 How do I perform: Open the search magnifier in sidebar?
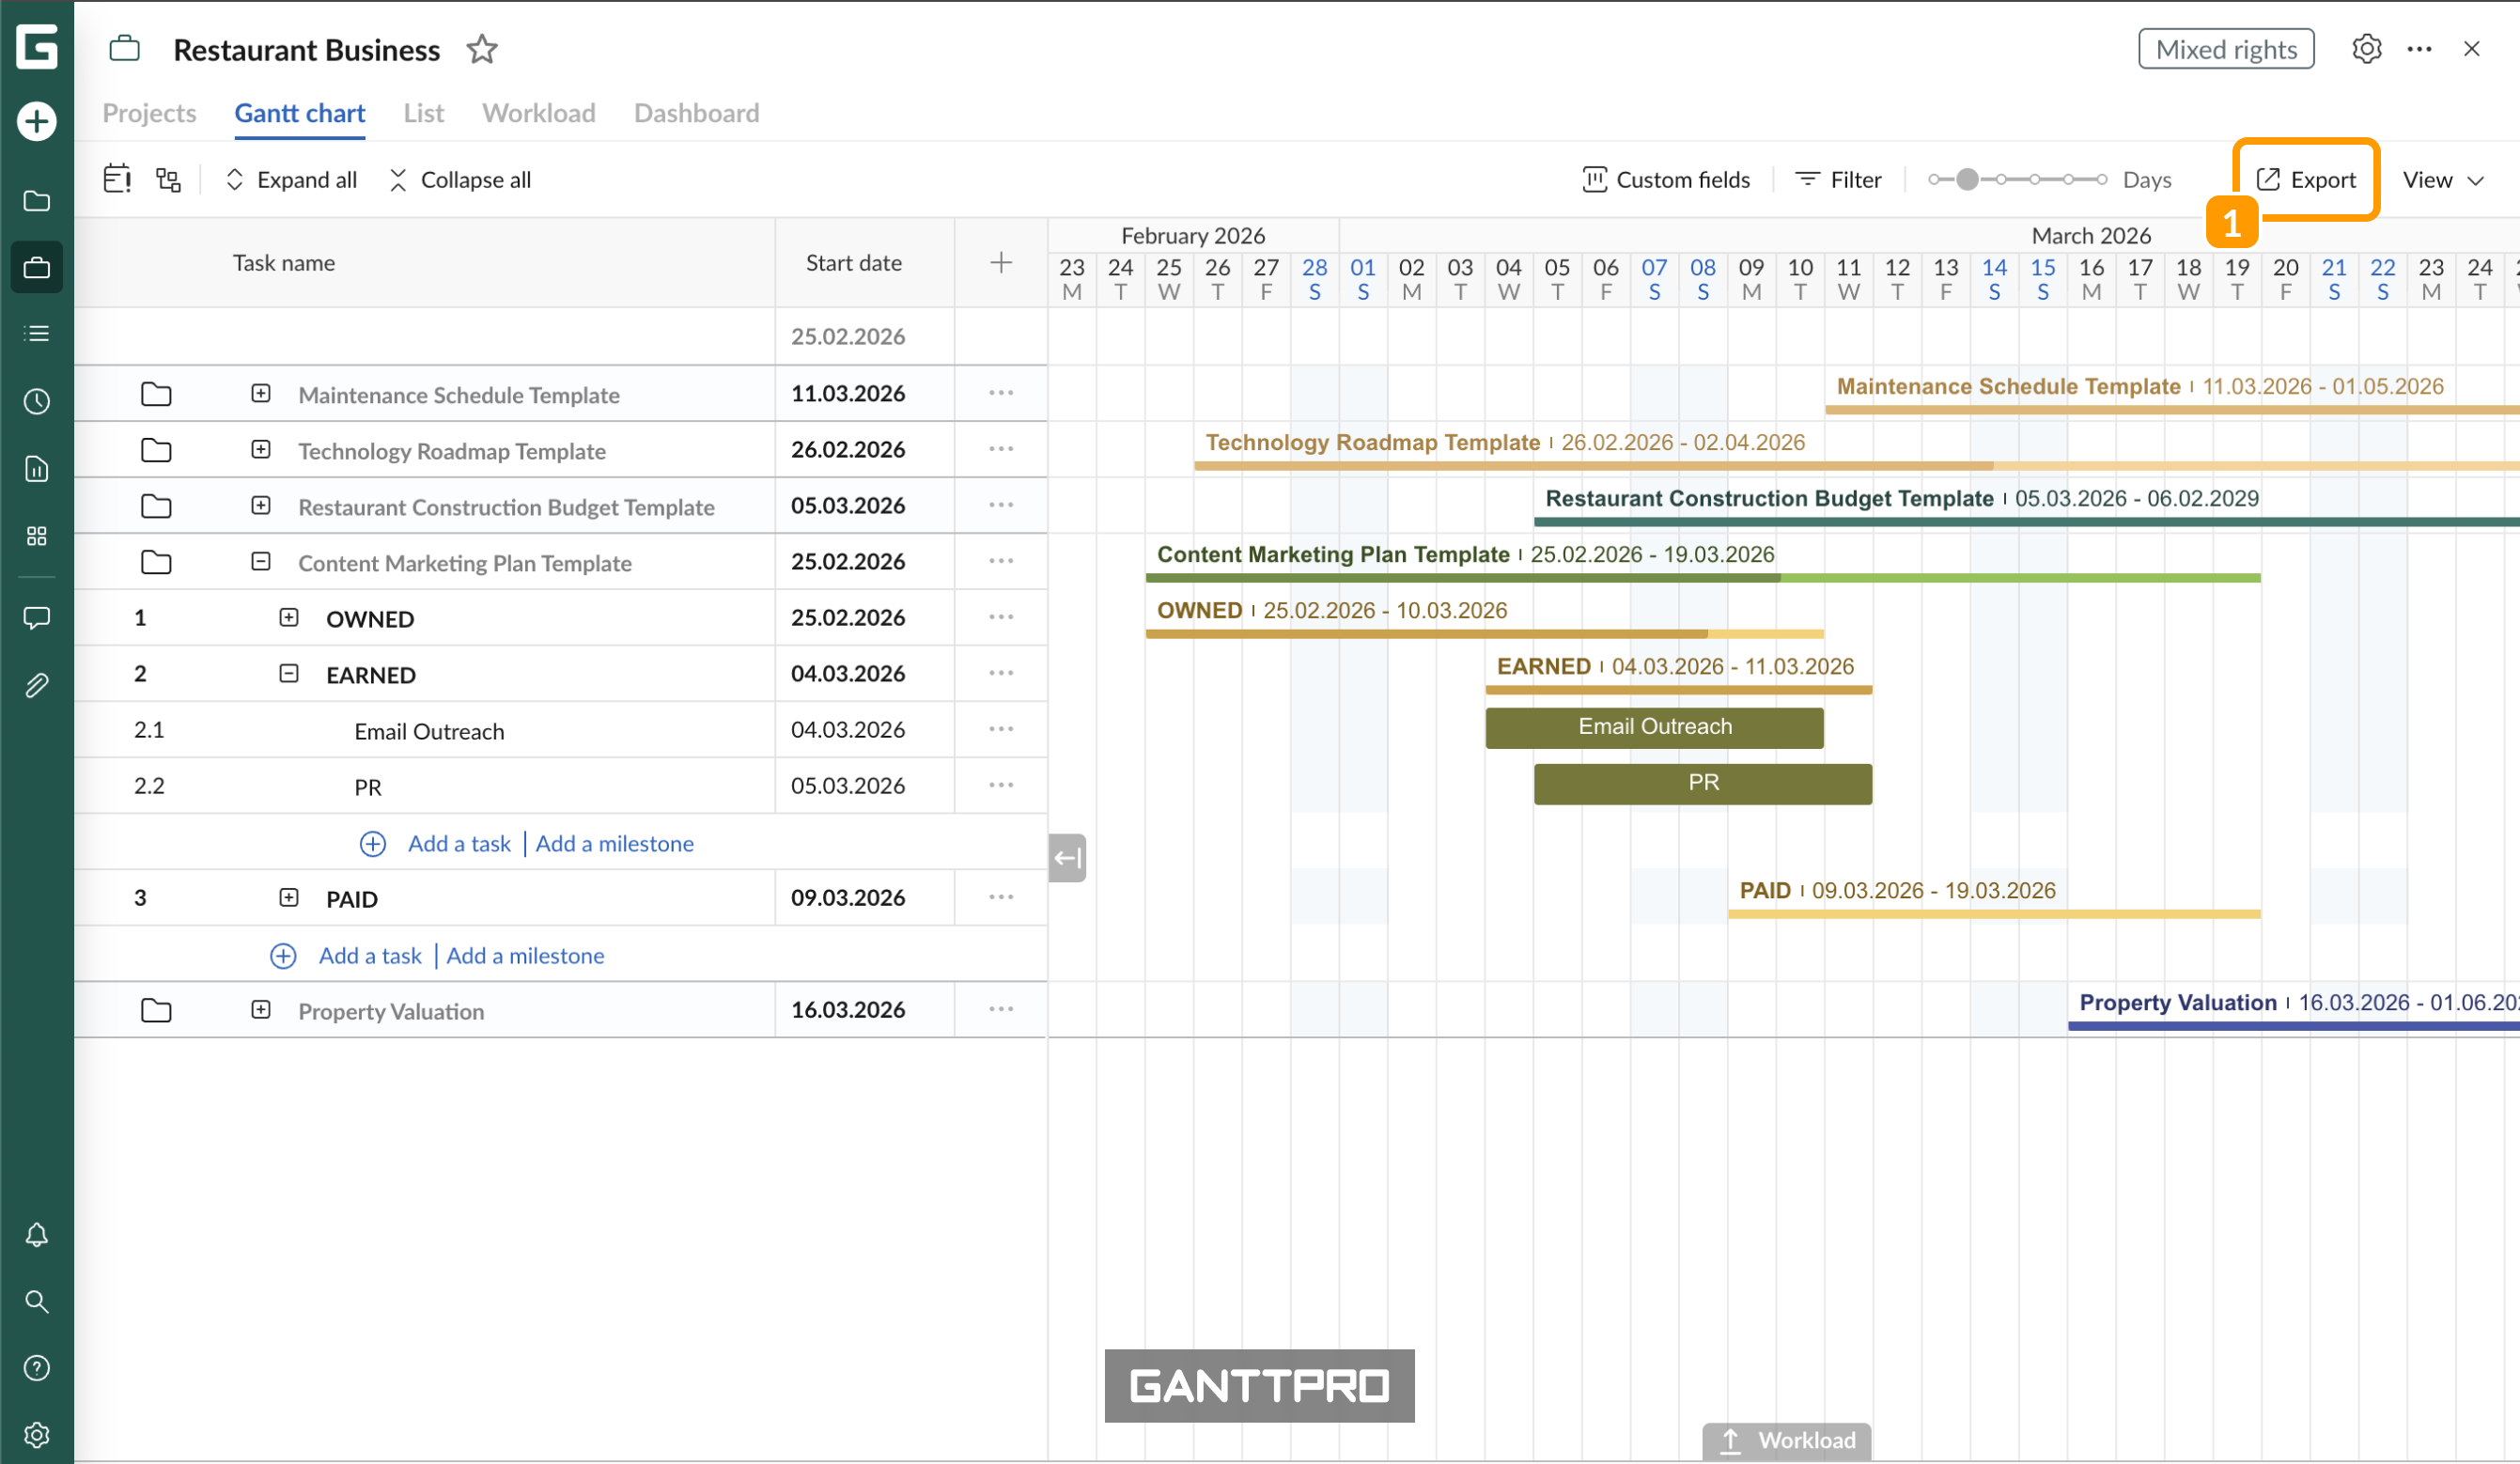point(37,1301)
